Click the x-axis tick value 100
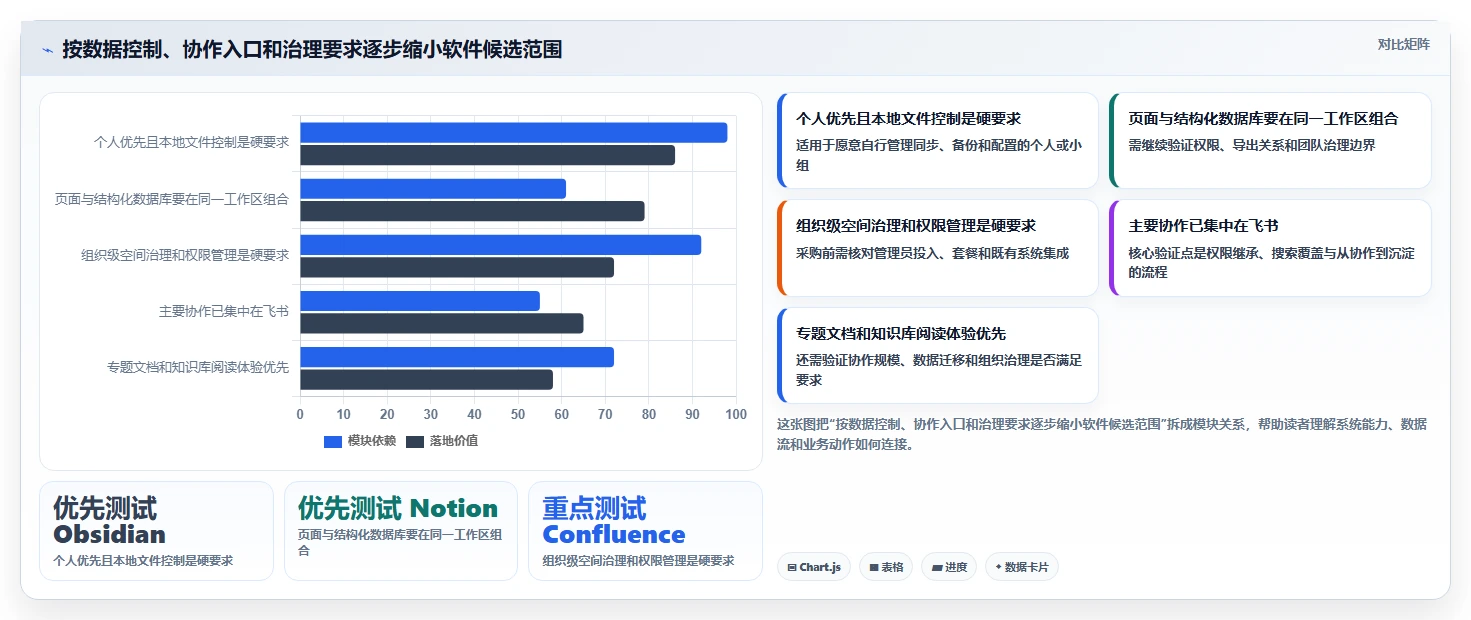The height and width of the screenshot is (620, 1471). [x=736, y=414]
